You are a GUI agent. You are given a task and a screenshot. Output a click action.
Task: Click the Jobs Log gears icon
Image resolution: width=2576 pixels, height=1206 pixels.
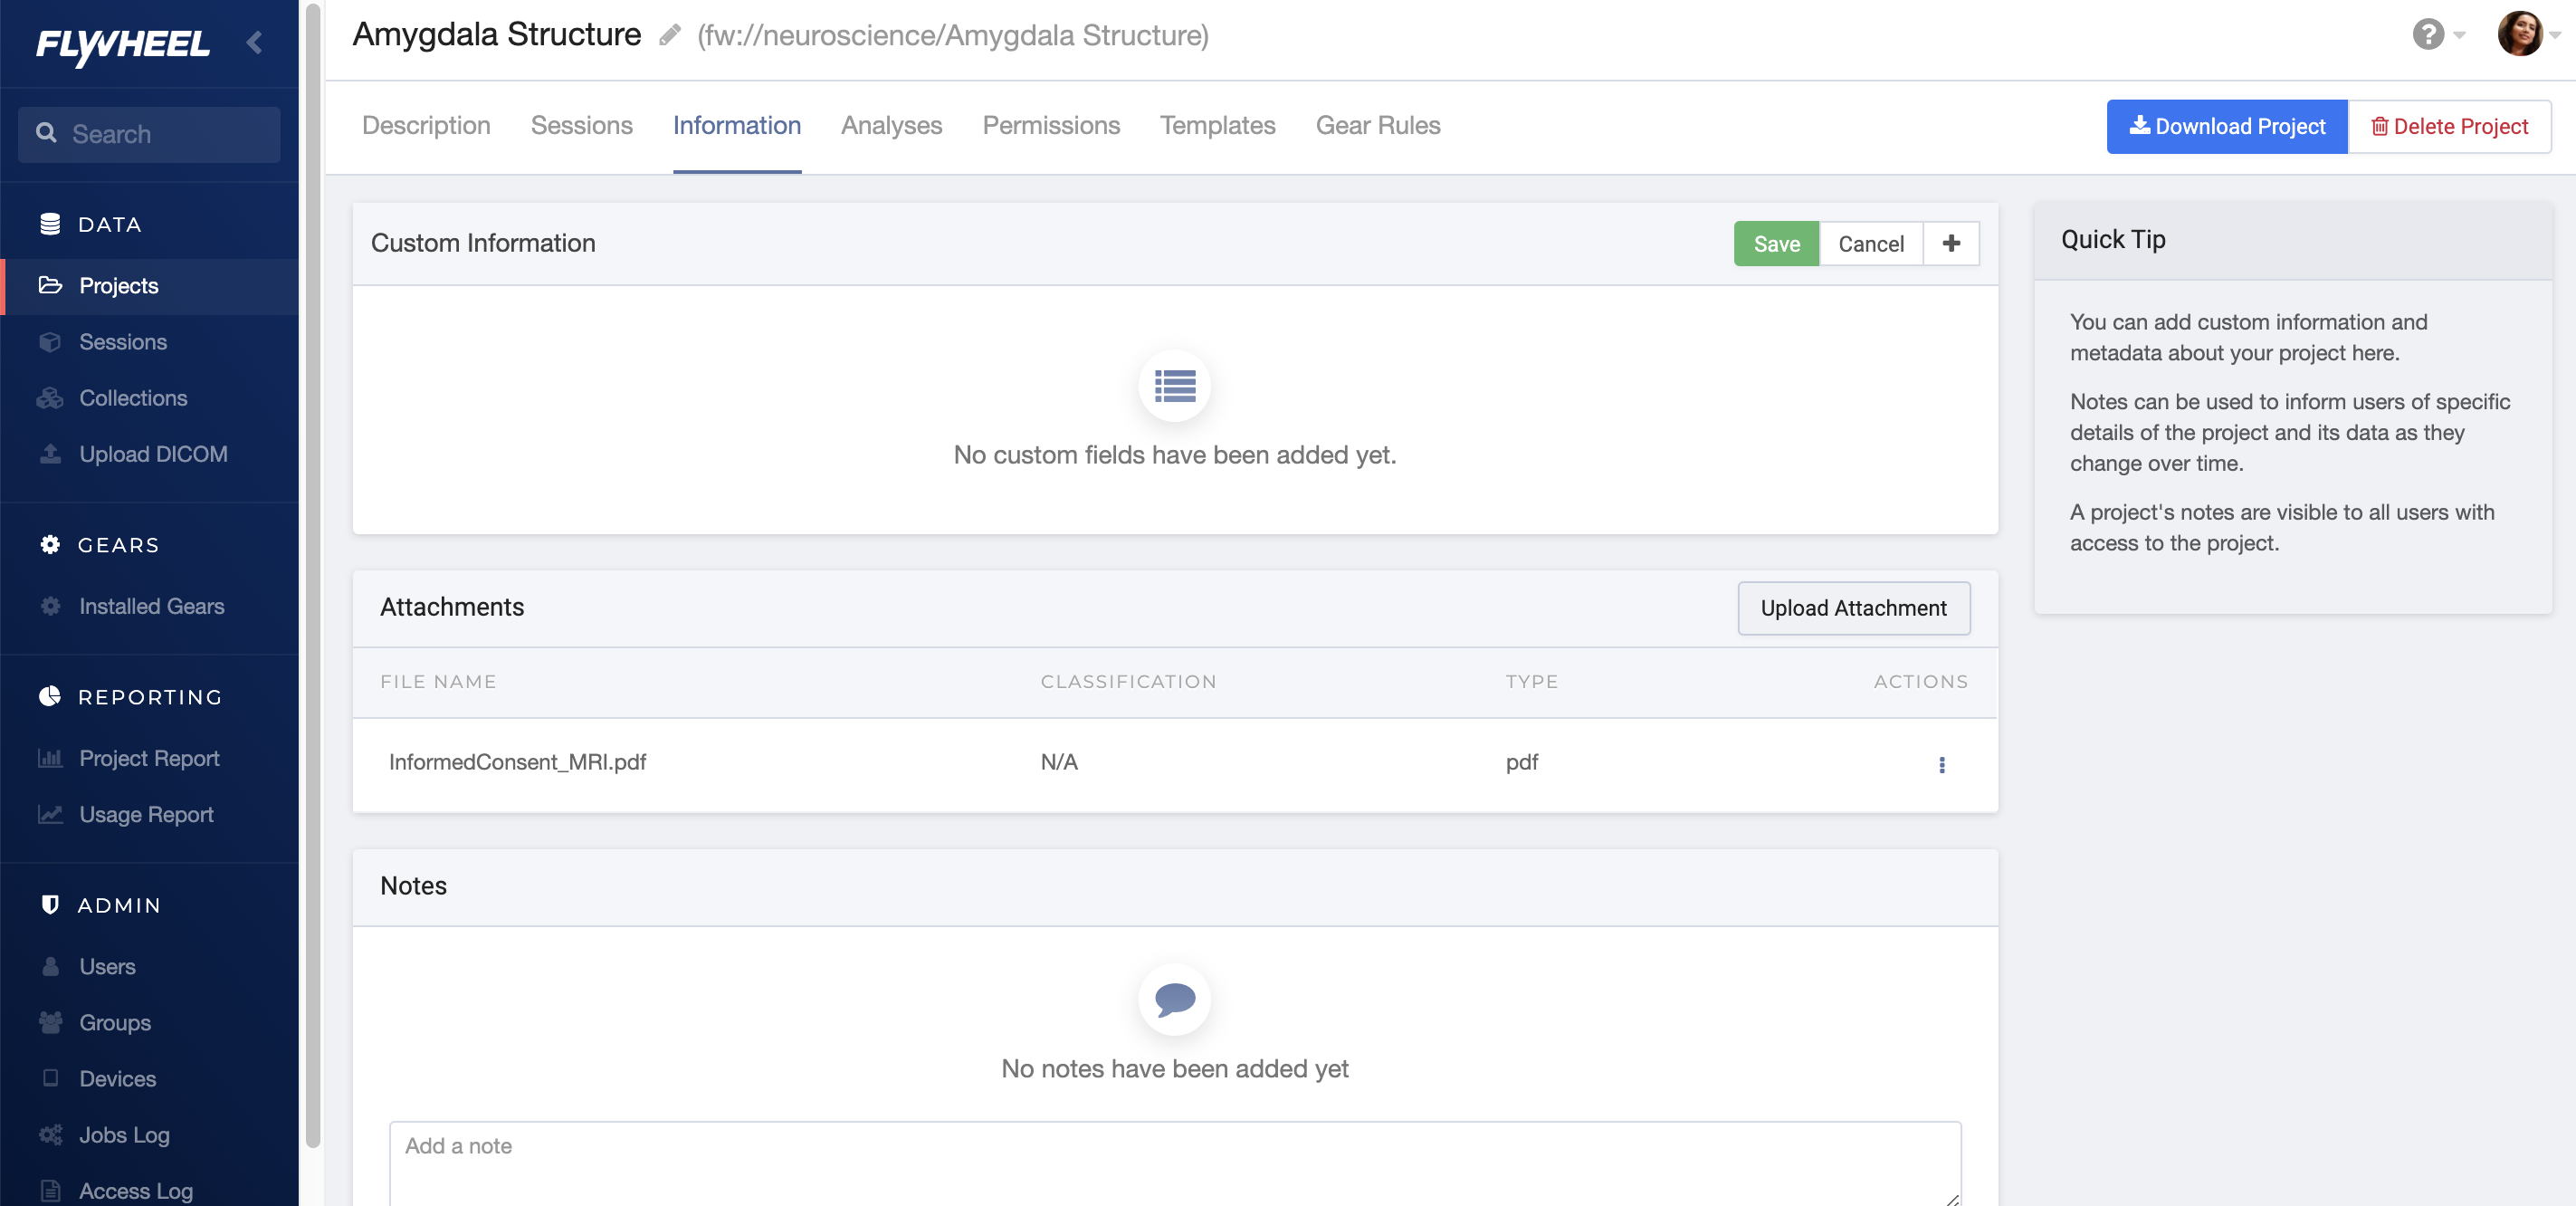tap(50, 1134)
